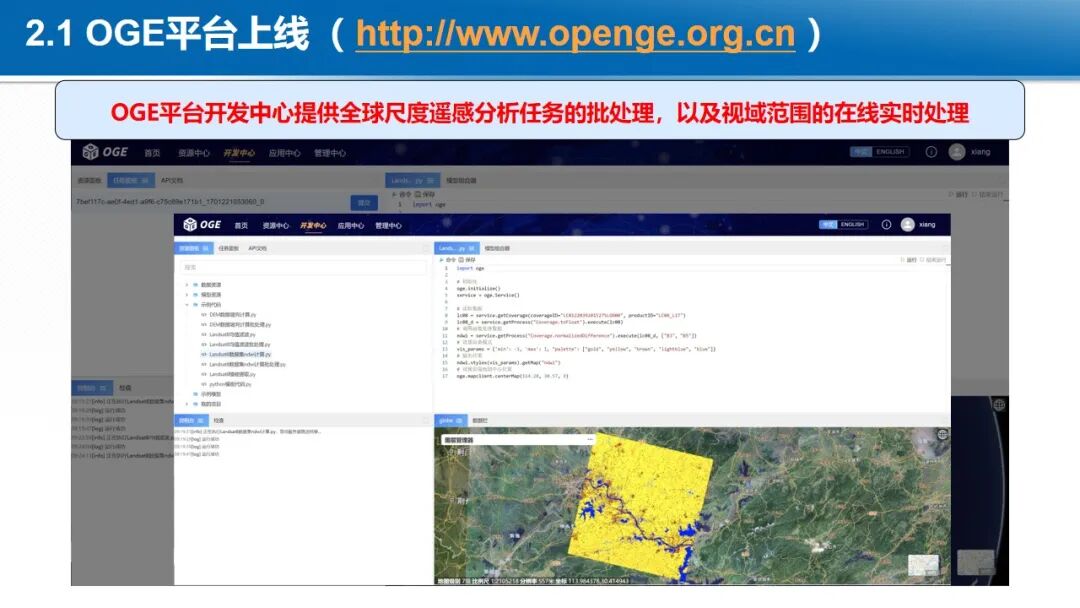Switch to 数据栏 tab next to globe

tap(480, 420)
